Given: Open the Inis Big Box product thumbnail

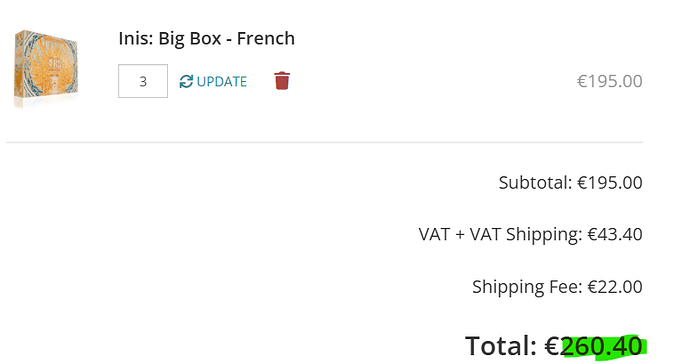Looking at the screenshot, I should [46, 69].
